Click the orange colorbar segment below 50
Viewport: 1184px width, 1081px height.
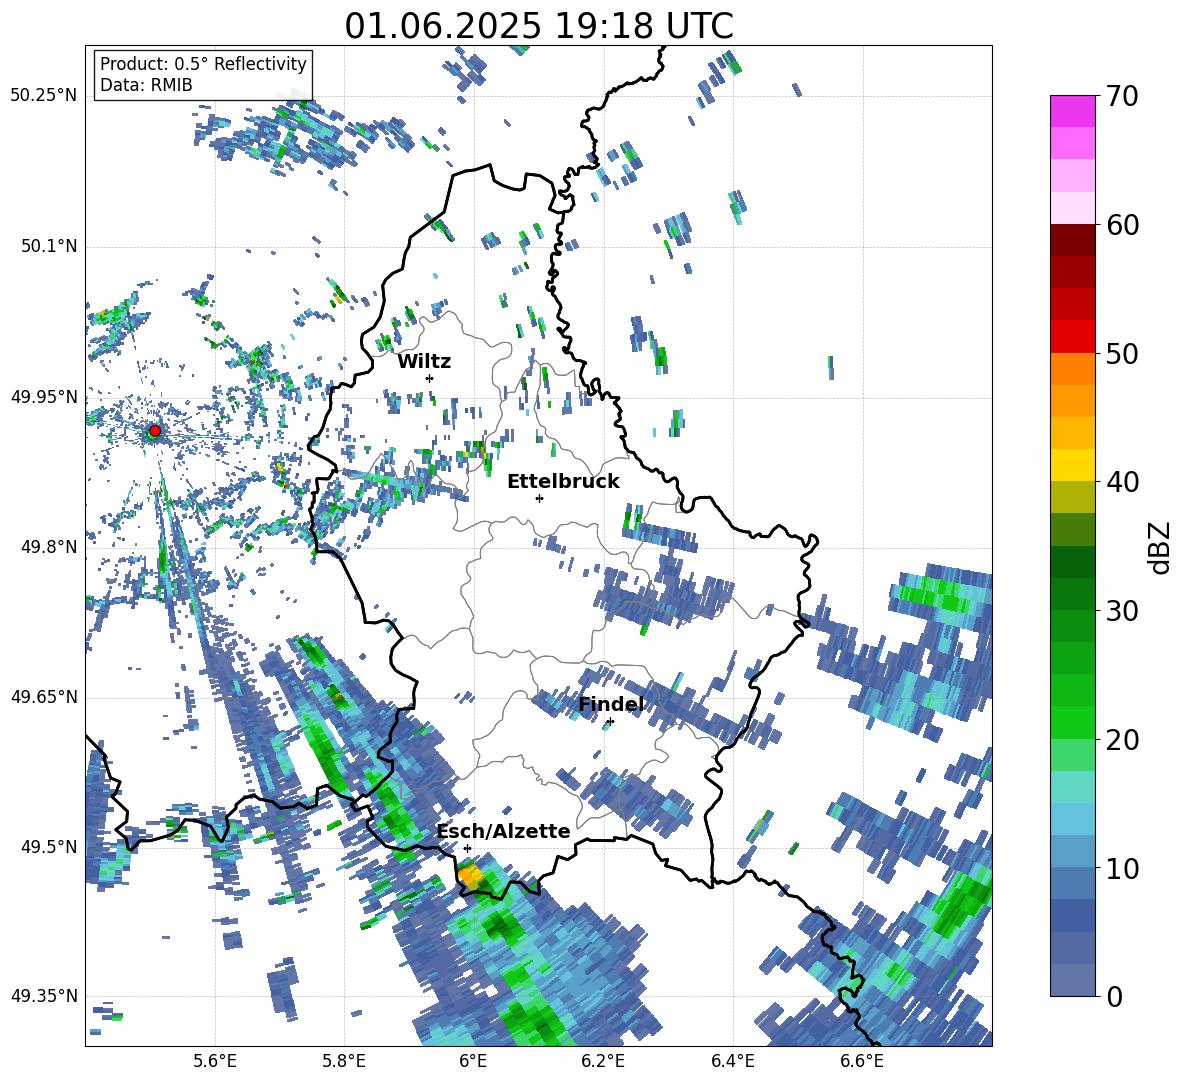(x=1072, y=369)
